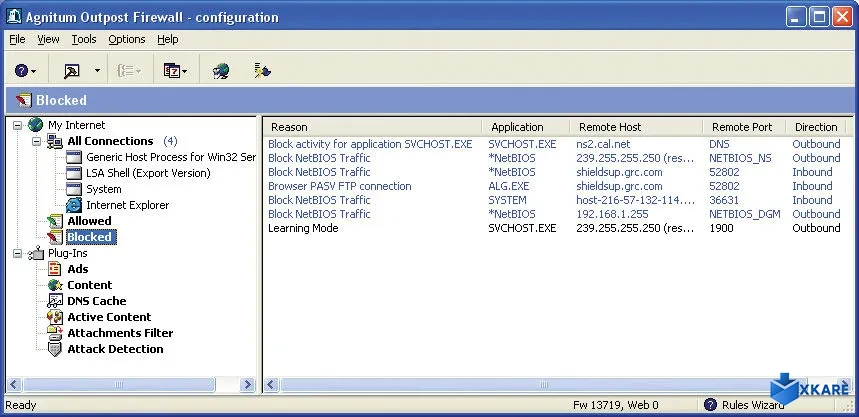The height and width of the screenshot is (417, 859).
Task: Select the Blocked tree item label
Action: [91, 237]
